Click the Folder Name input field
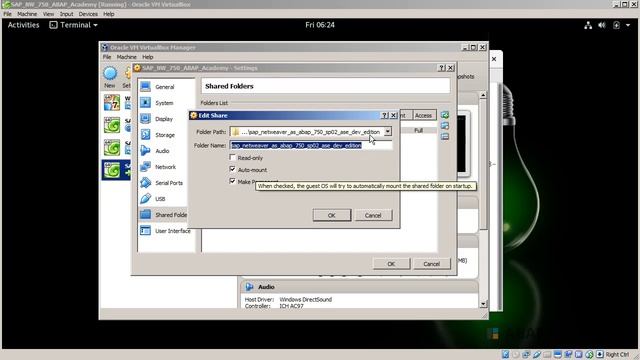 (311, 145)
